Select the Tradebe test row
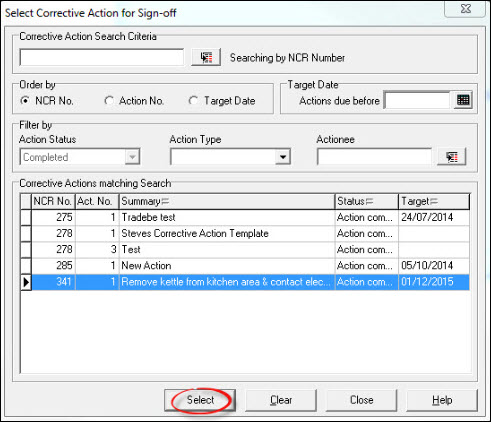 (245, 217)
